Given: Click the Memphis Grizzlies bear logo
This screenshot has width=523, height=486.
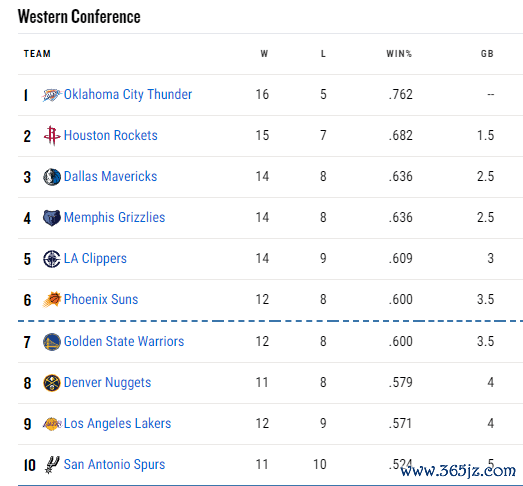Looking at the screenshot, I should [52, 217].
